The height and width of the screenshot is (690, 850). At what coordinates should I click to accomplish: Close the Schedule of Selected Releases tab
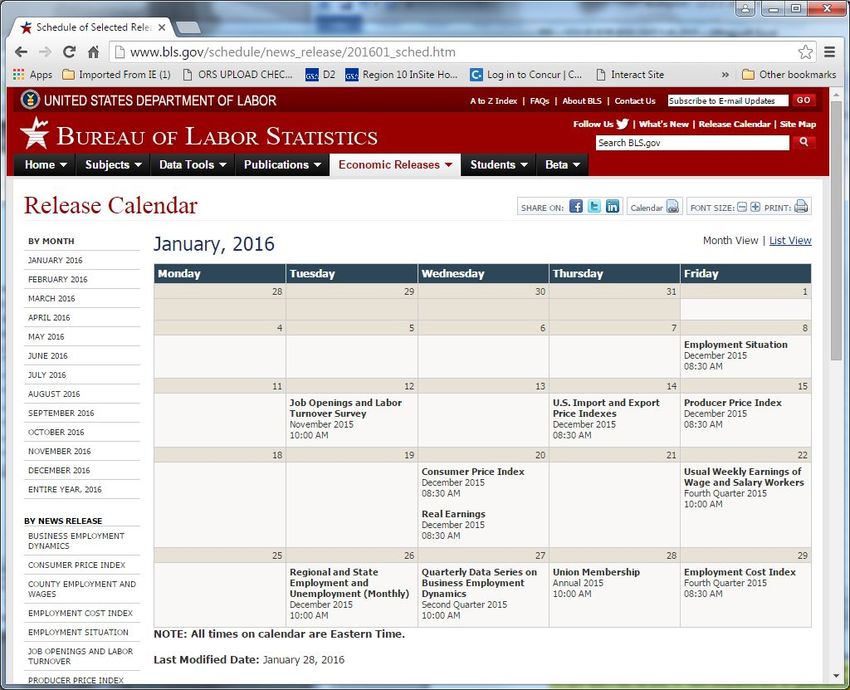click(162, 27)
